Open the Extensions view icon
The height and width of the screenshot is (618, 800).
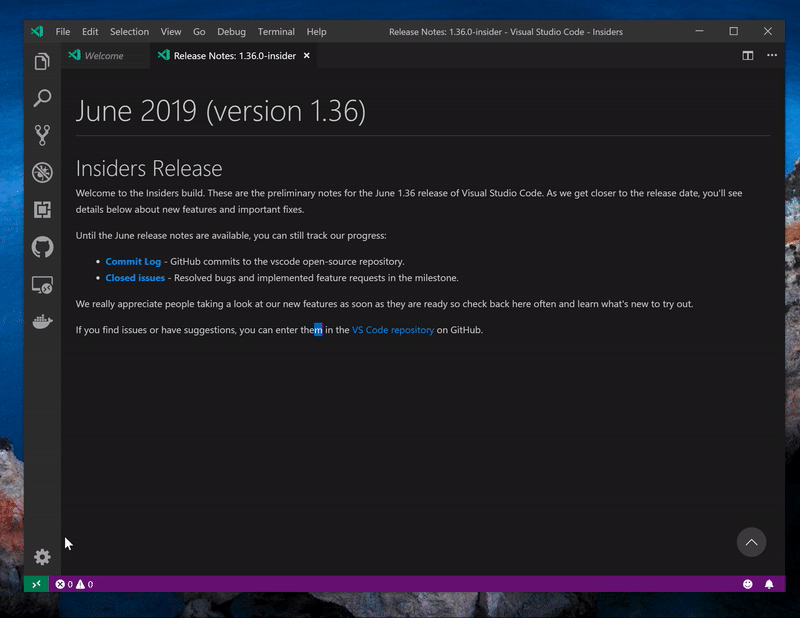[x=42, y=210]
